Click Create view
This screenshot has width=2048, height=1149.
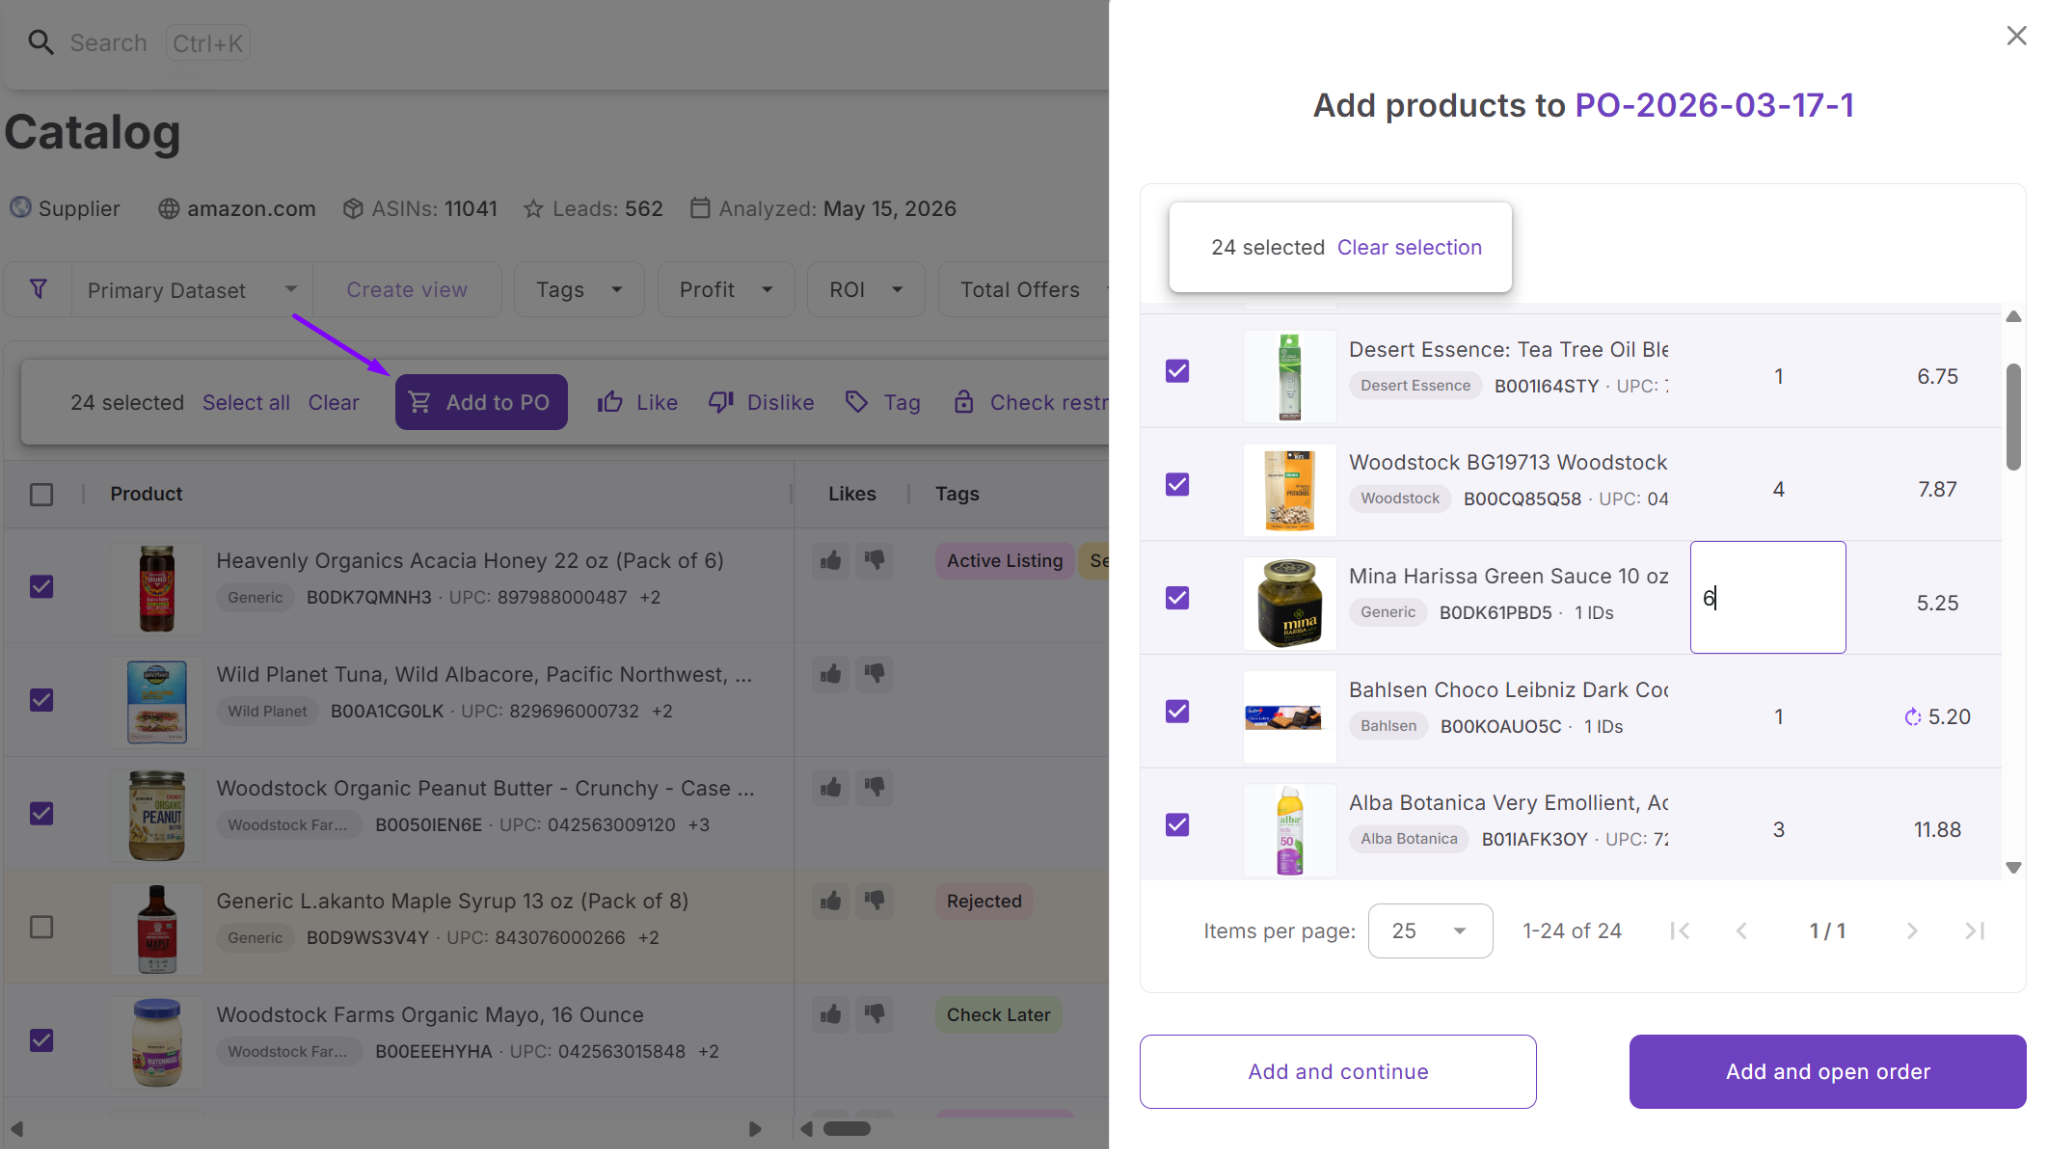click(407, 290)
